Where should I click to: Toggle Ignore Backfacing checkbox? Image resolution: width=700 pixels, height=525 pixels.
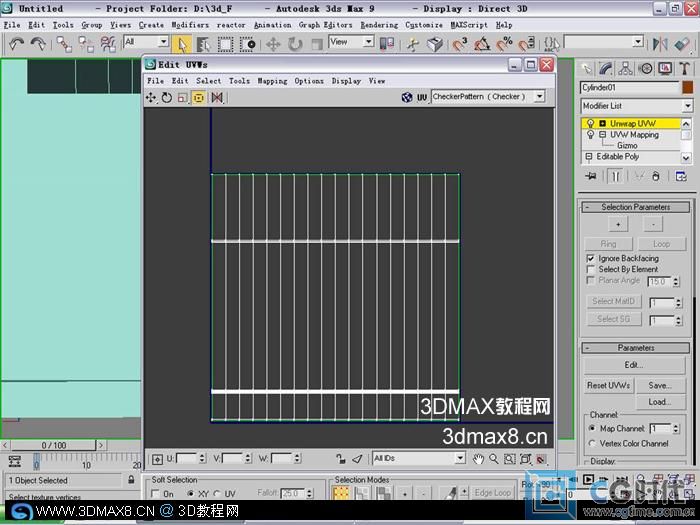[x=591, y=258]
